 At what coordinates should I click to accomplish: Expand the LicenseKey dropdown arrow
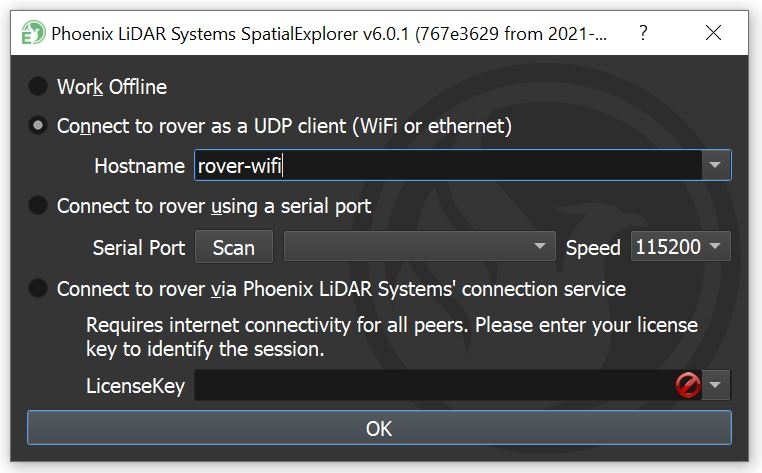click(716, 385)
